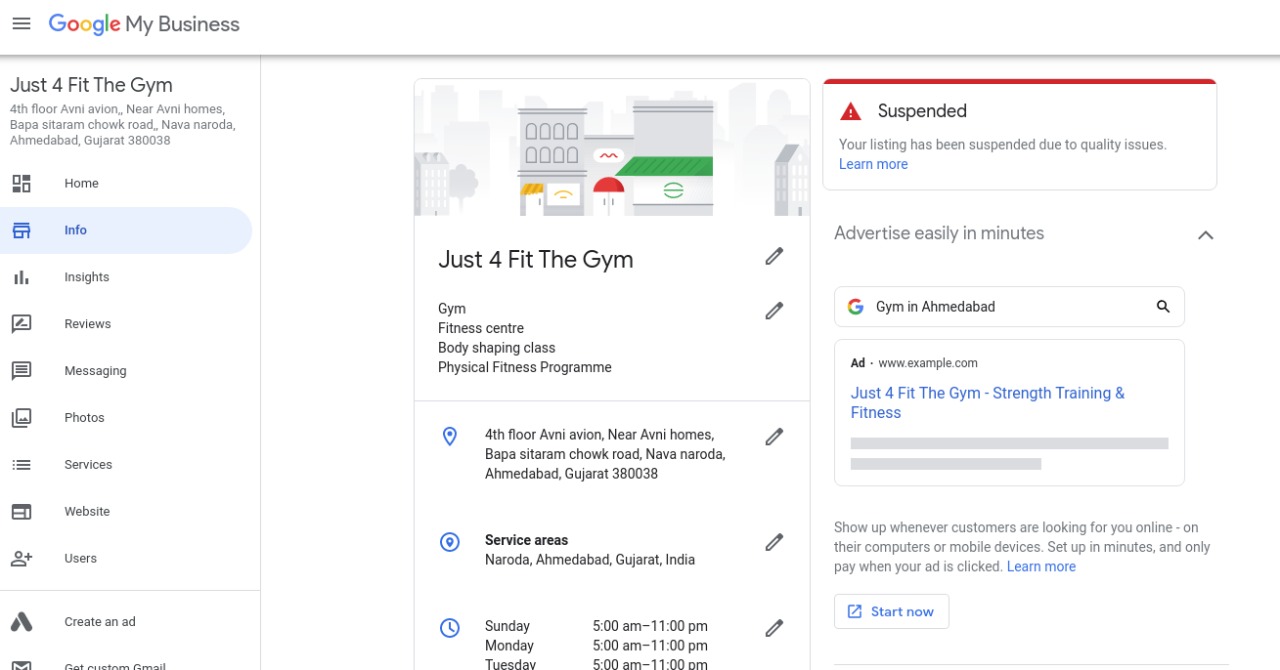Edit the business name with pencil icon
The image size is (1280, 670).
click(774, 257)
